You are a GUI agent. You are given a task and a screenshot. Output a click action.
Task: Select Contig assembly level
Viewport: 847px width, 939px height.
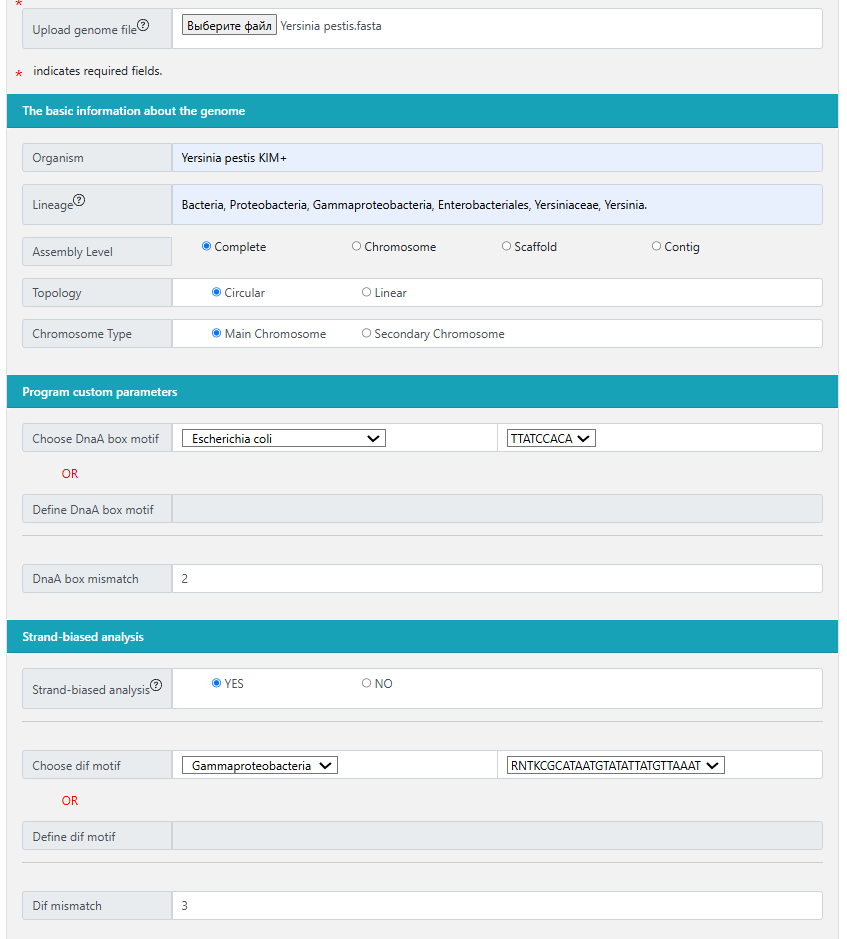tap(657, 246)
